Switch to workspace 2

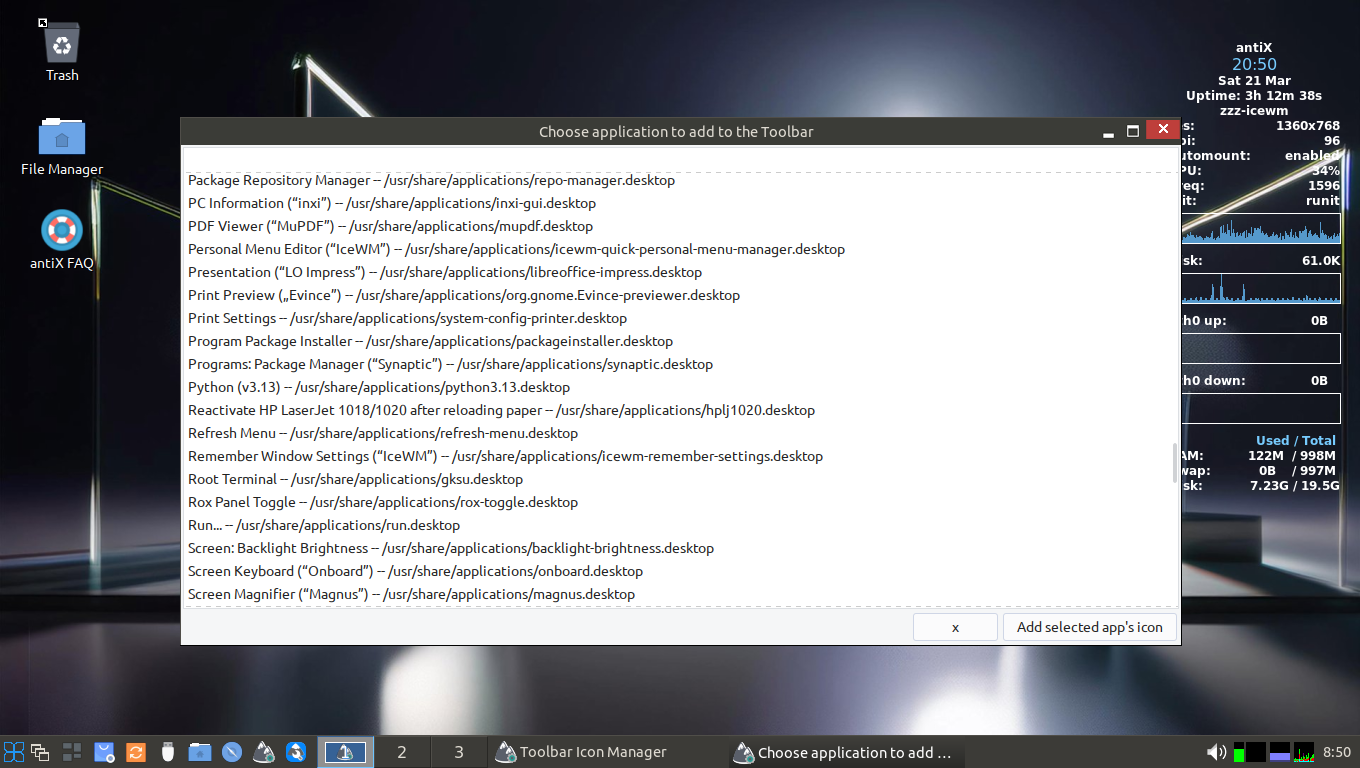[x=402, y=752]
